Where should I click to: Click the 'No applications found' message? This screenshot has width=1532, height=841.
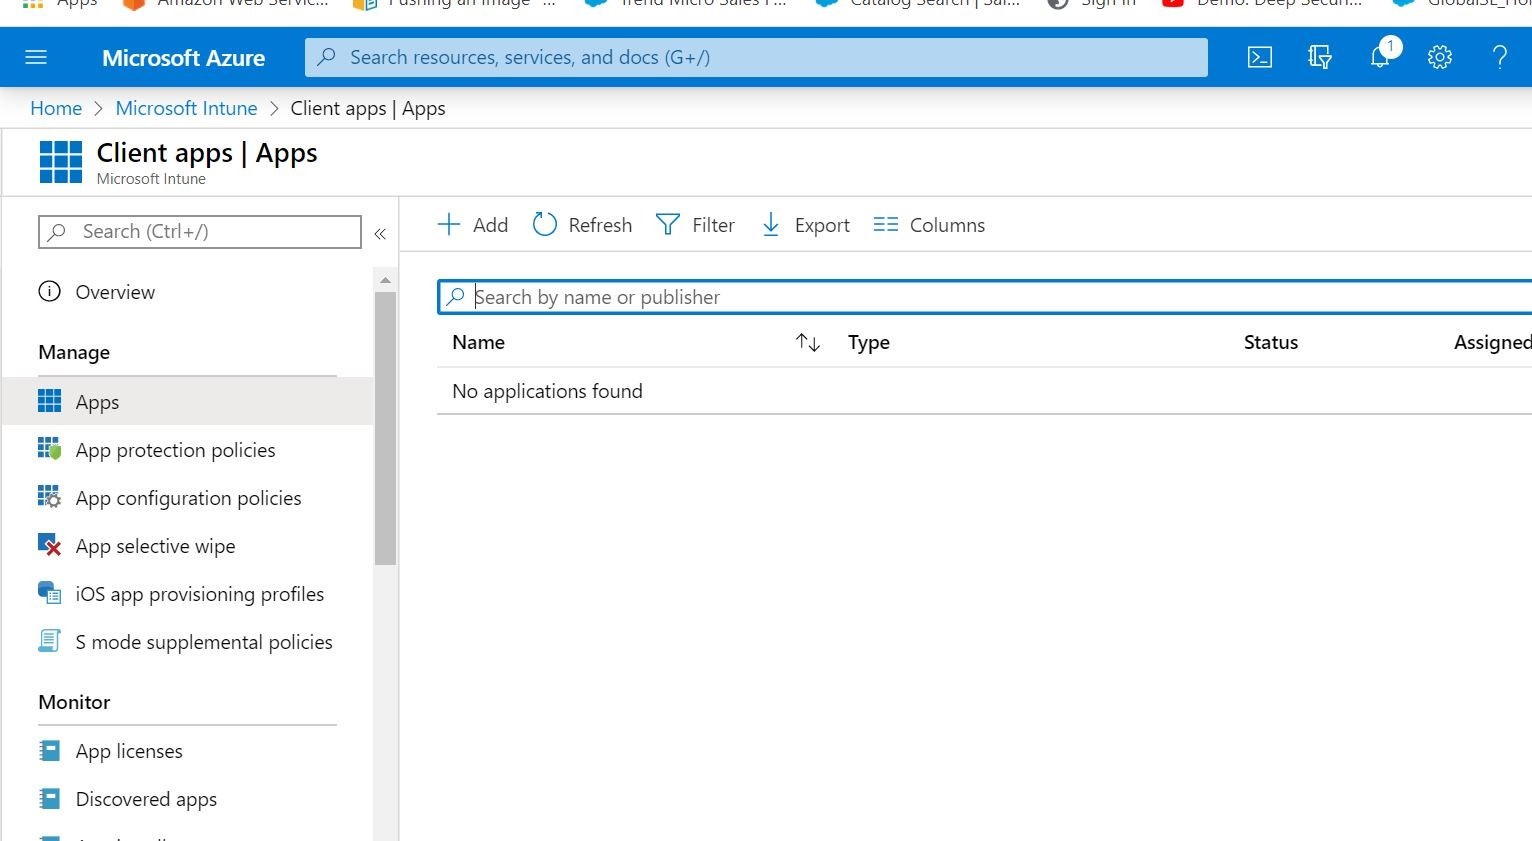point(547,391)
